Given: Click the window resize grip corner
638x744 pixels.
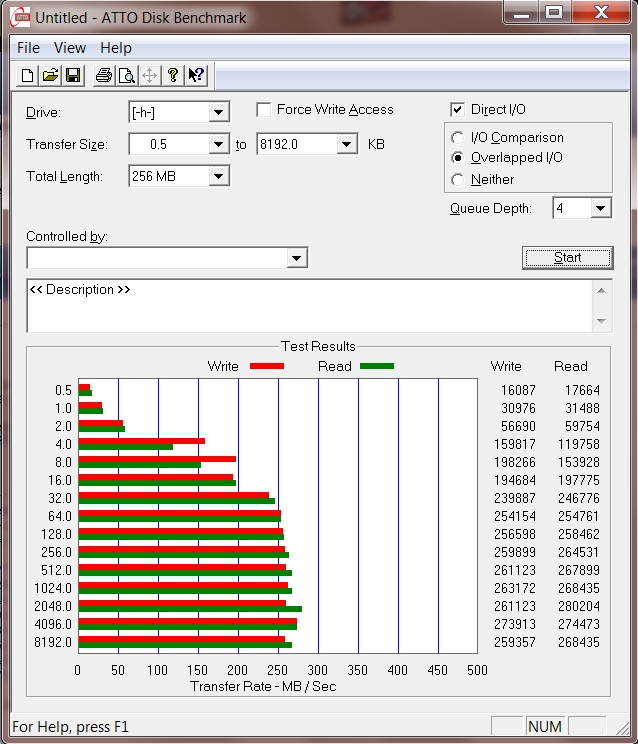Looking at the screenshot, I should [x=622, y=728].
